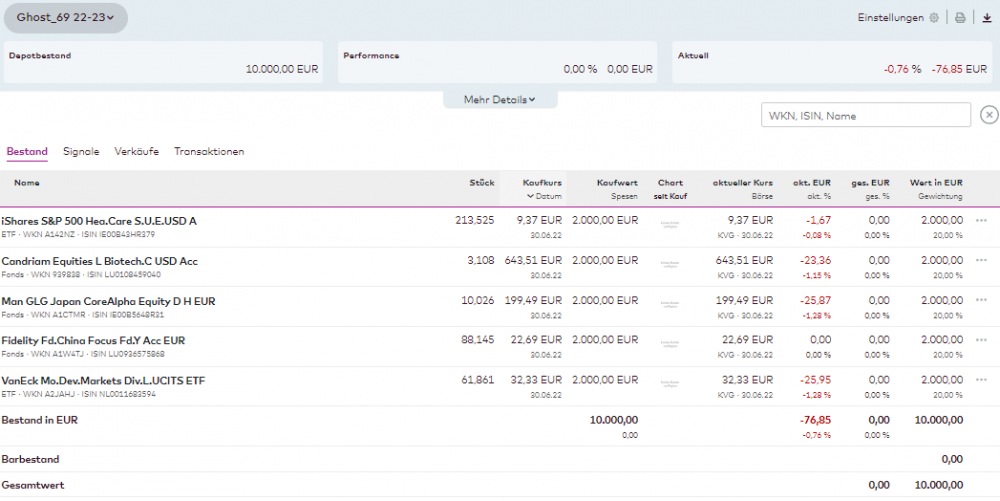The width and height of the screenshot is (1000, 501).
Task: Click Stück value 213,525
Action: point(474,221)
